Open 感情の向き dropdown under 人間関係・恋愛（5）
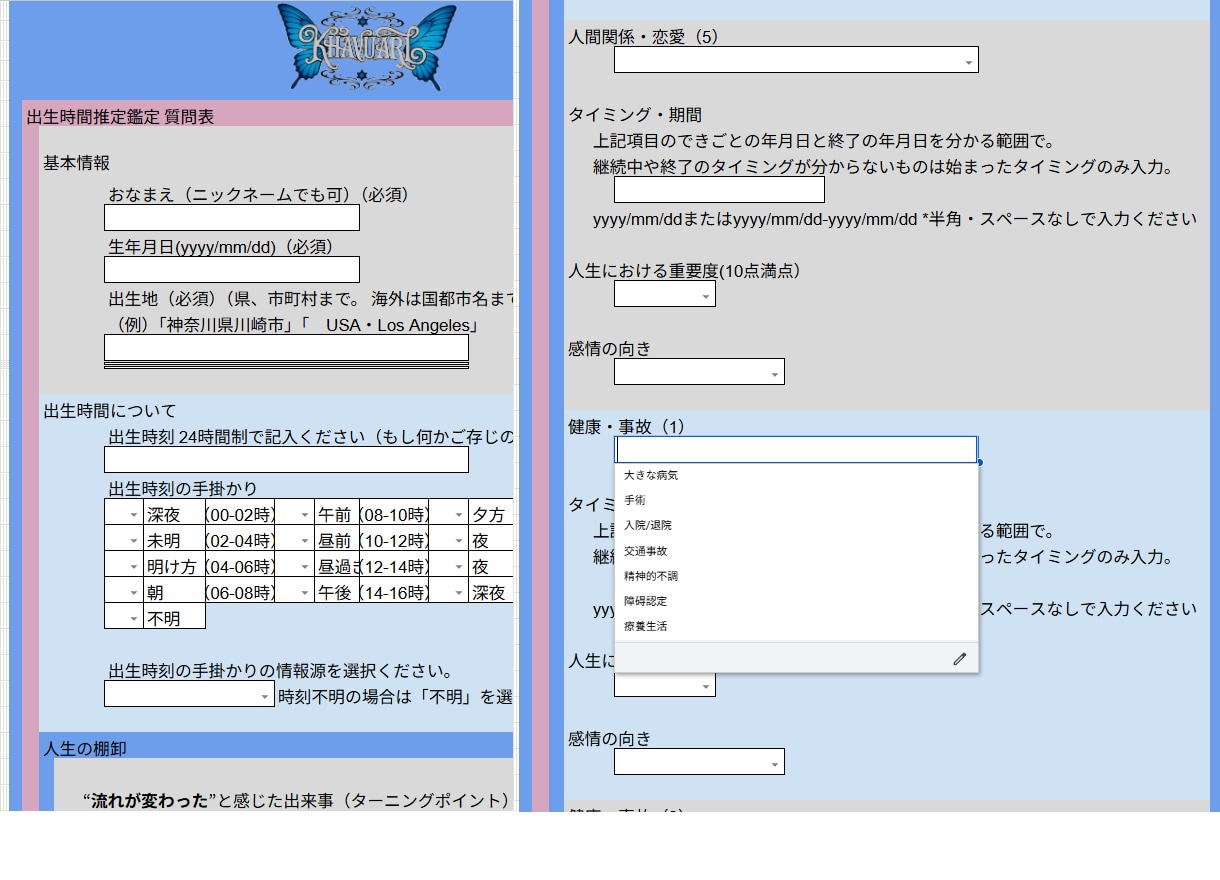The image size is (1220, 880). 699,372
